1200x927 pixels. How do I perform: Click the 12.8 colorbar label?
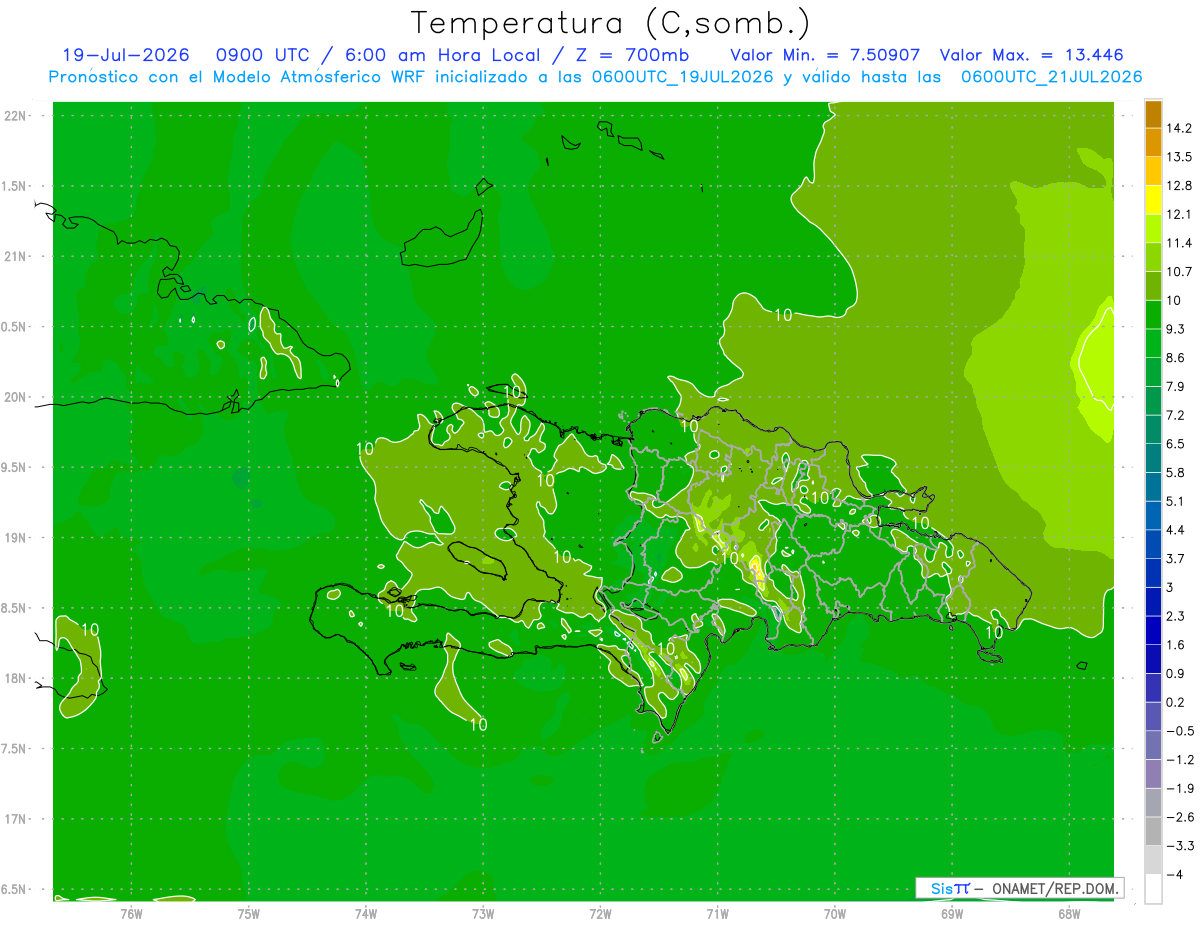click(x=1179, y=186)
